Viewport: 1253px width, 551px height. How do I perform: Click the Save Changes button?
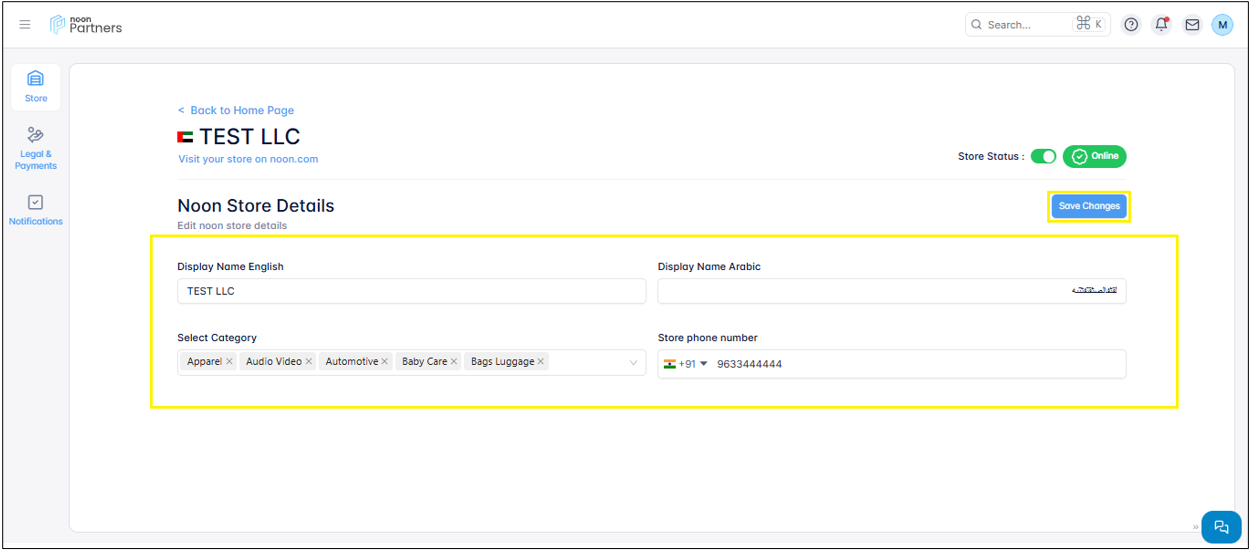1088,206
